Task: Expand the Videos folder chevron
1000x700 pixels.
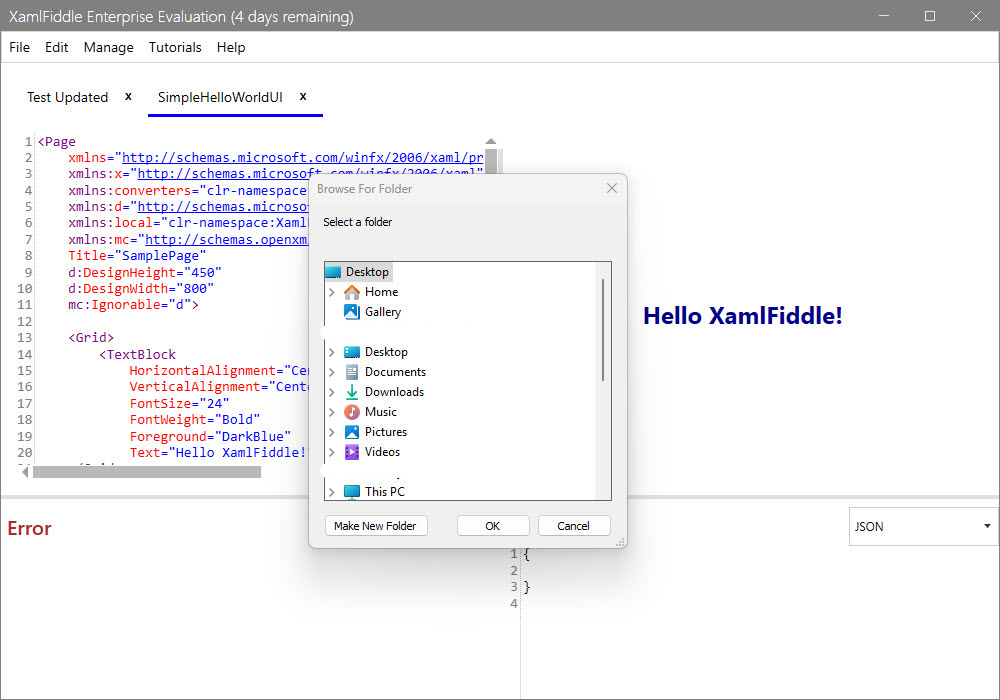Action: (x=332, y=452)
